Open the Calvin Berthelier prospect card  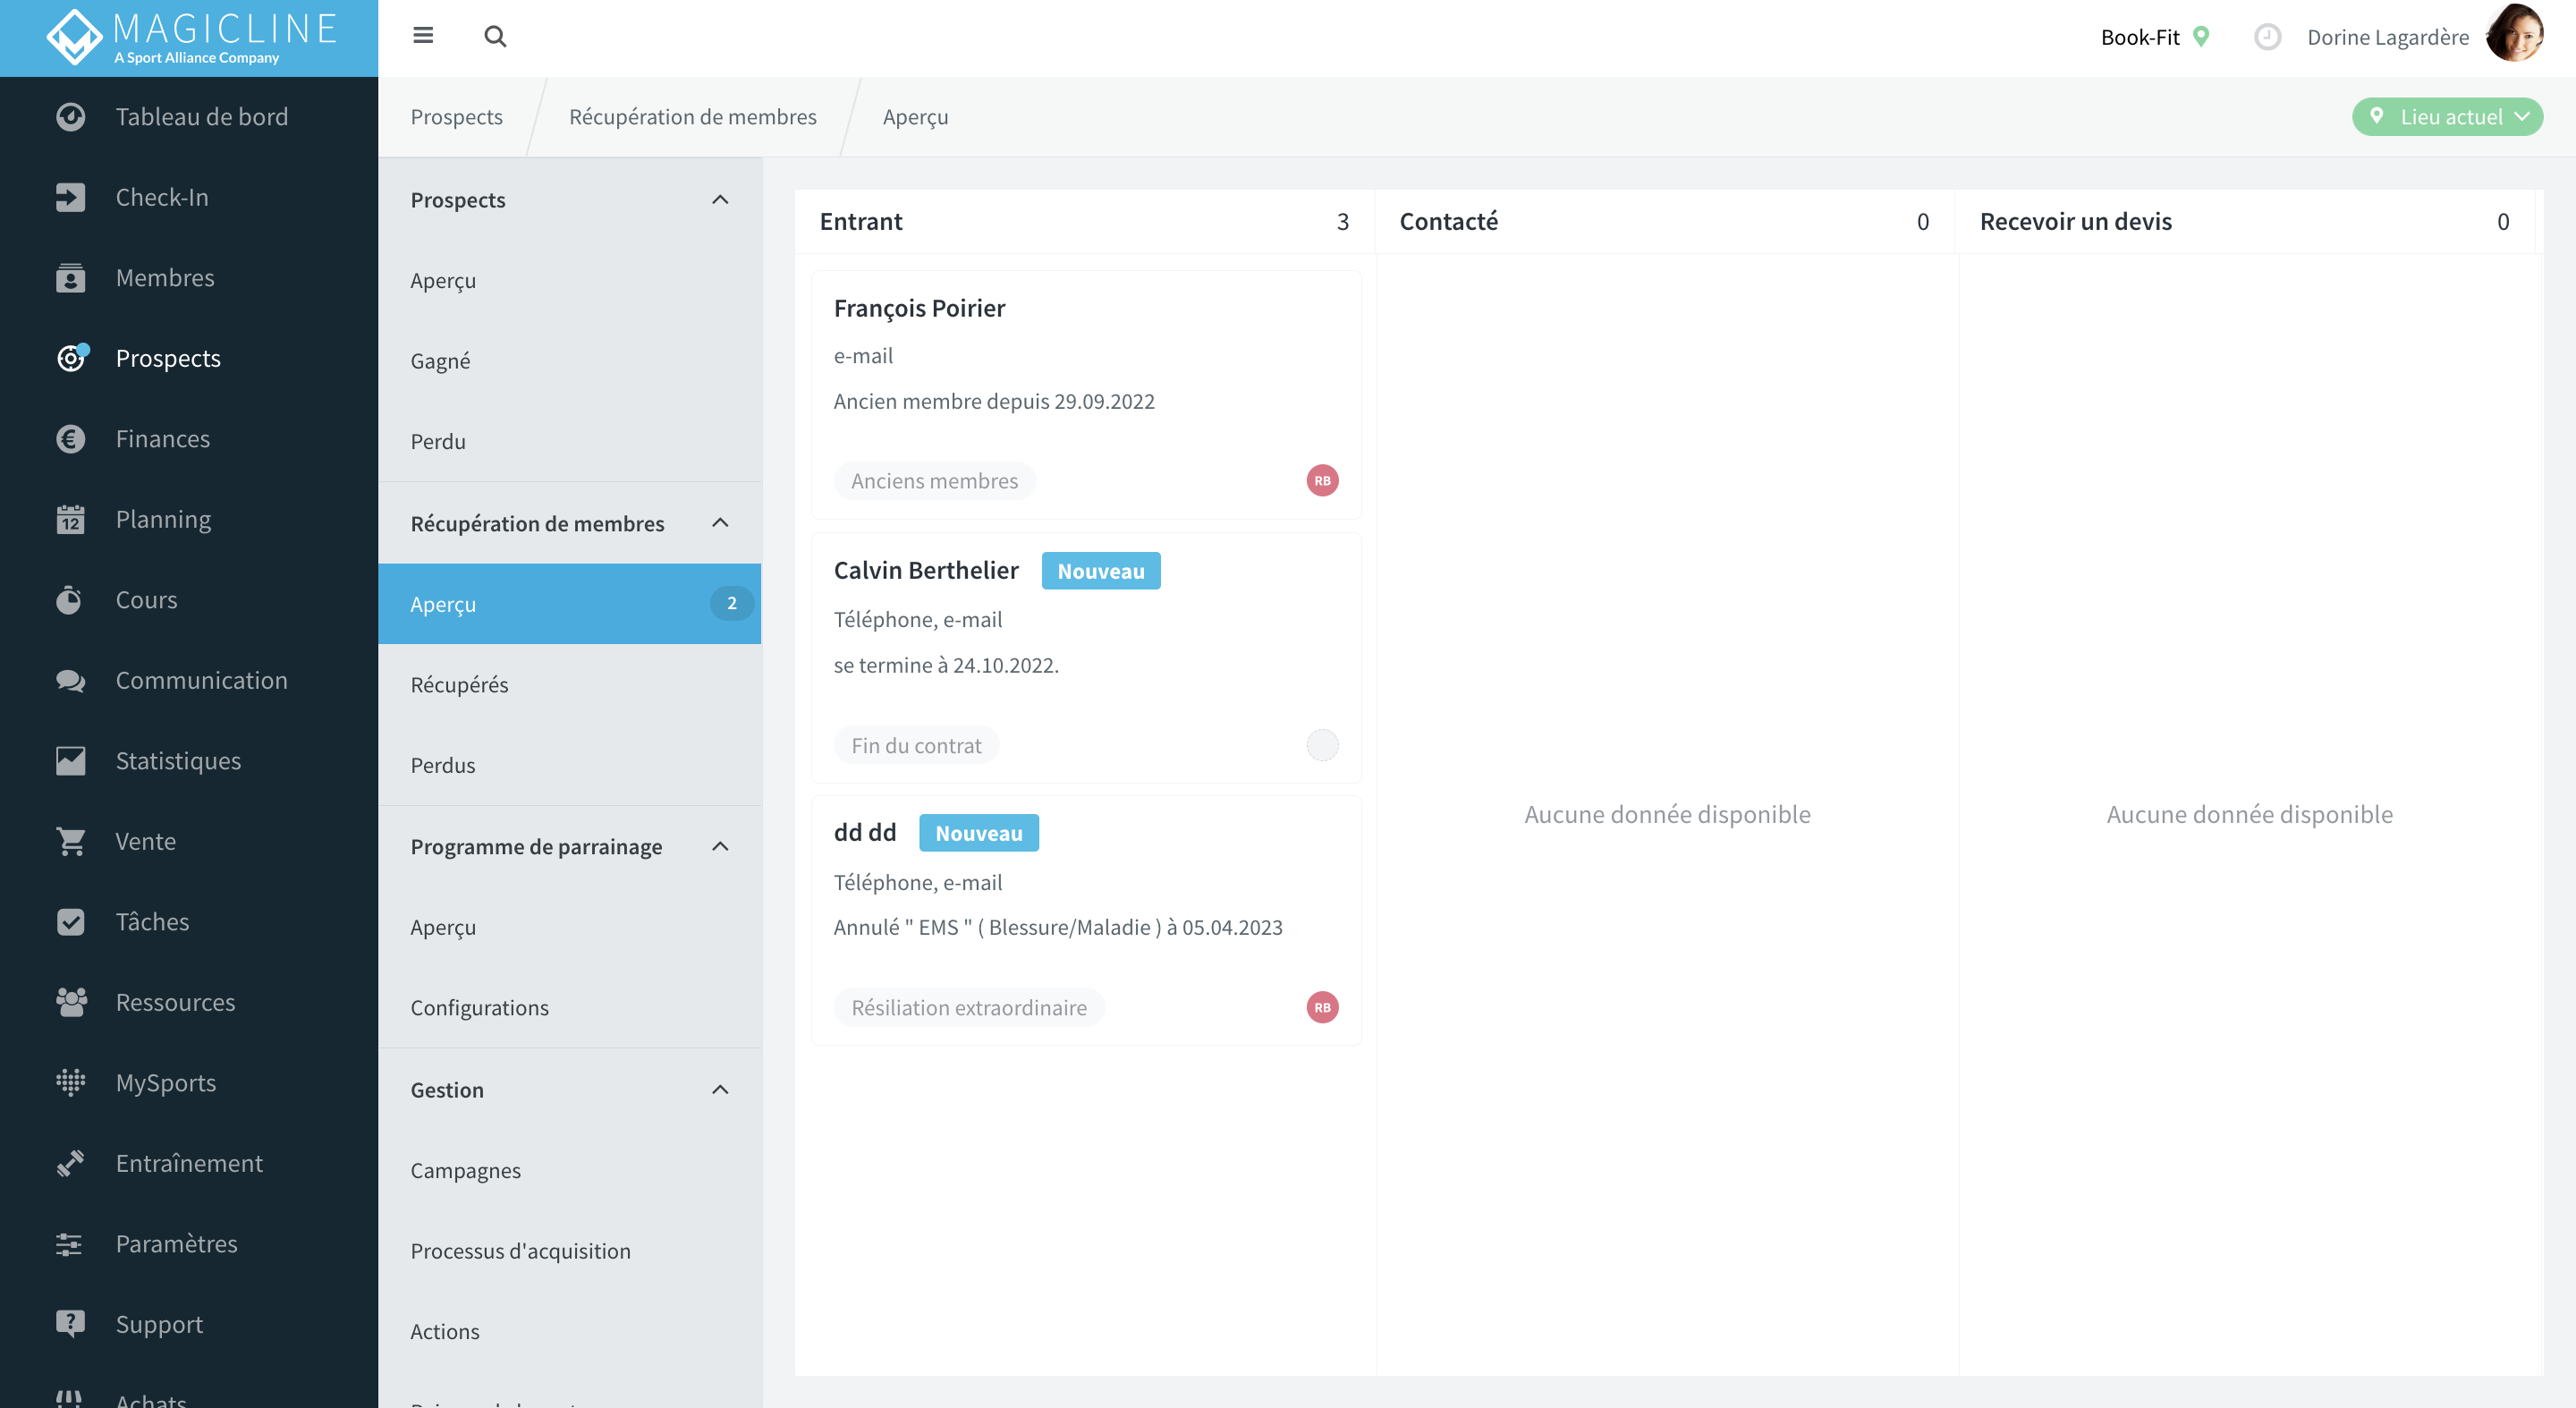pyautogui.click(x=1086, y=658)
